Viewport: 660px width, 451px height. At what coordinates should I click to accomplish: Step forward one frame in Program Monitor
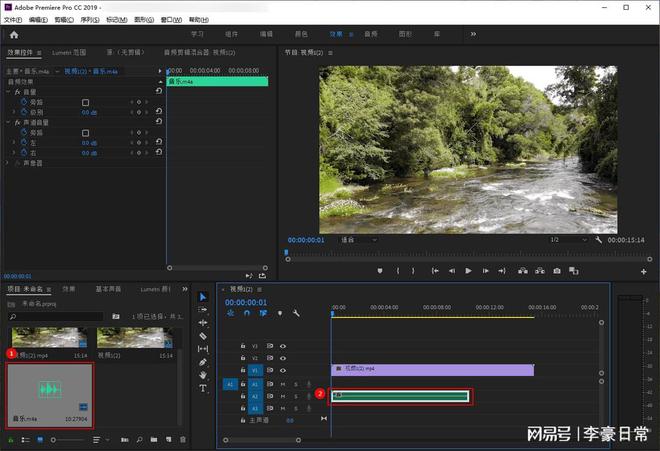coord(485,271)
